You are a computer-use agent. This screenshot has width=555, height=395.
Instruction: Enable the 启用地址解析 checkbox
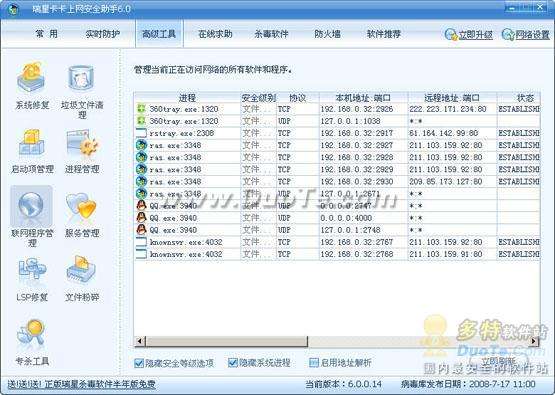coord(314,363)
